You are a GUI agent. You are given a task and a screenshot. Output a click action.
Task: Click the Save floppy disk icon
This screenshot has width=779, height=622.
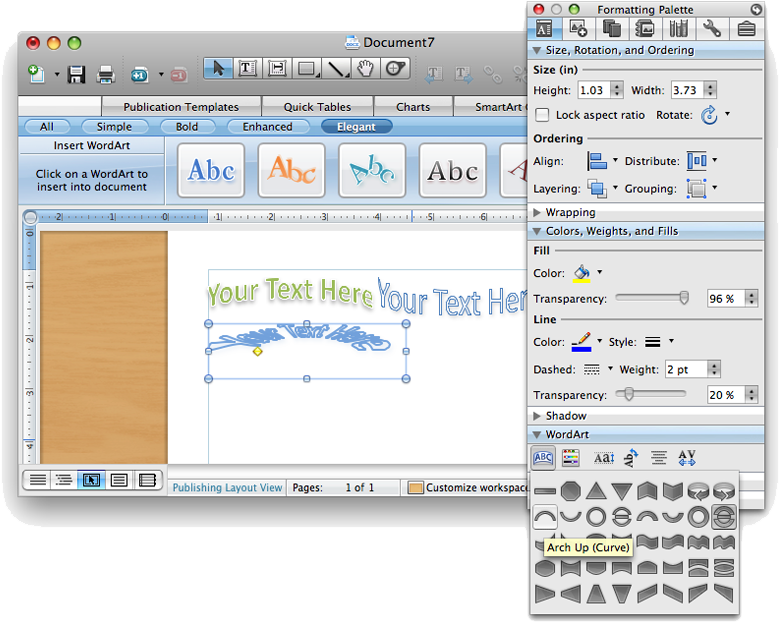tap(78, 74)
